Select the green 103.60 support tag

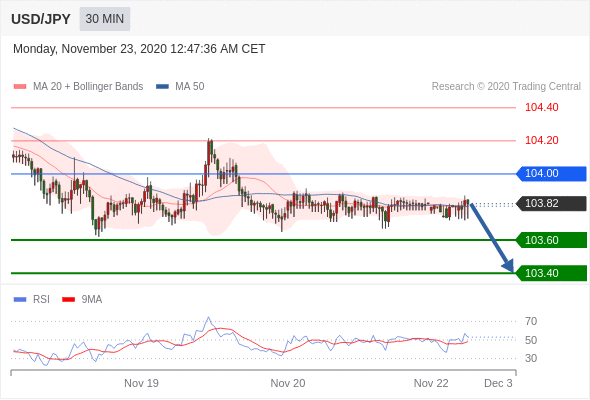(551, 240)
